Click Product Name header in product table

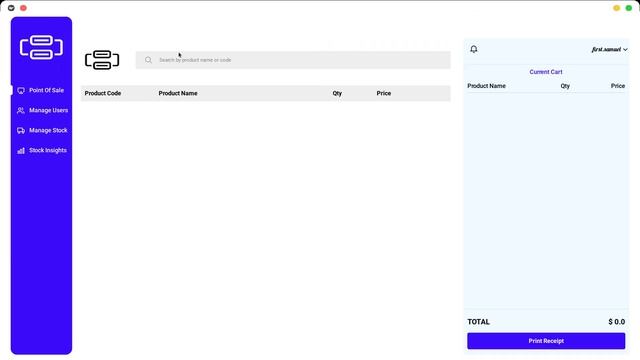coord(178,93)
